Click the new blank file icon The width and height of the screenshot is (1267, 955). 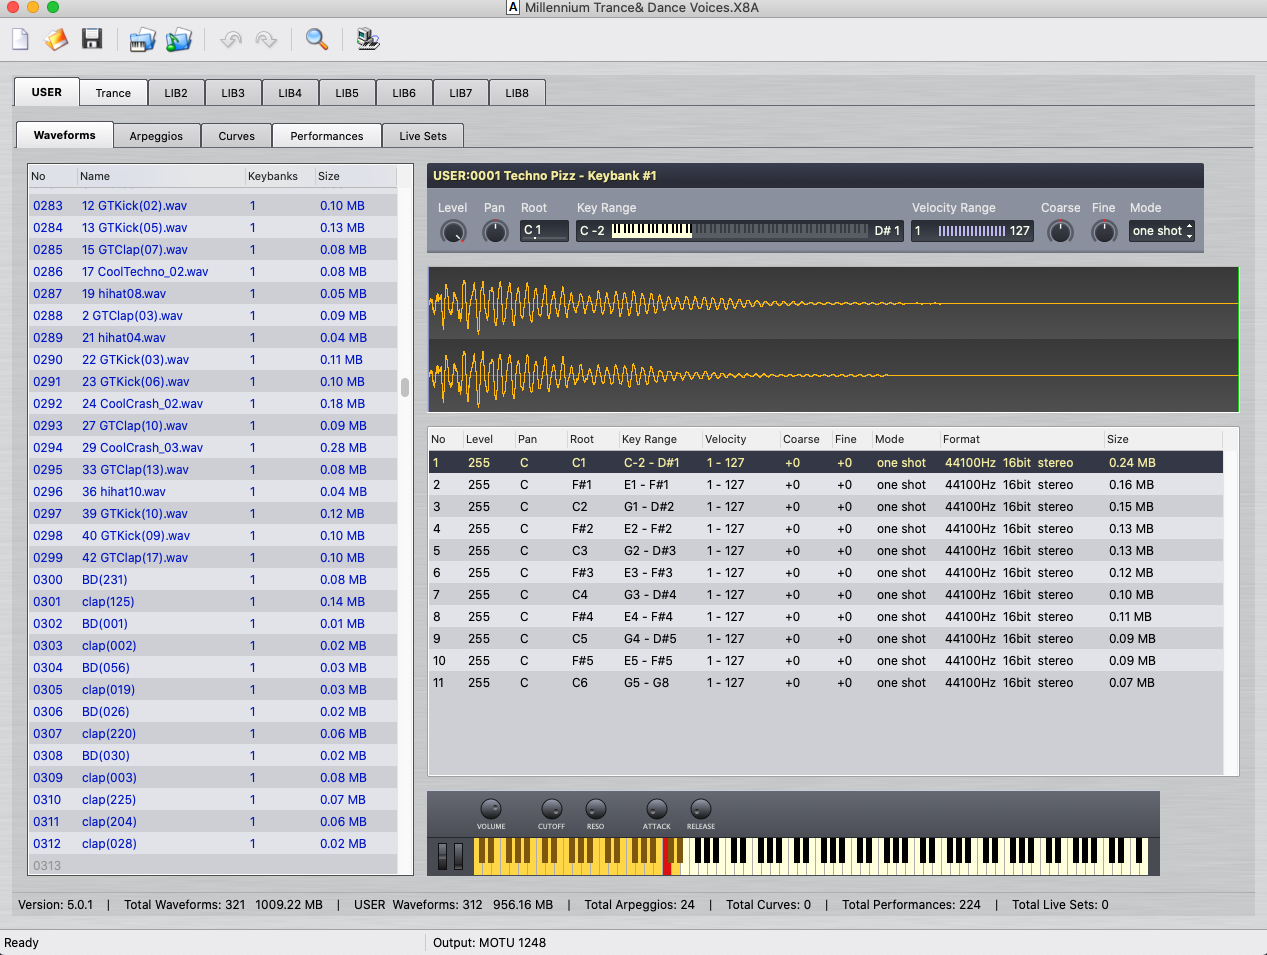click(x=21, y=39)
